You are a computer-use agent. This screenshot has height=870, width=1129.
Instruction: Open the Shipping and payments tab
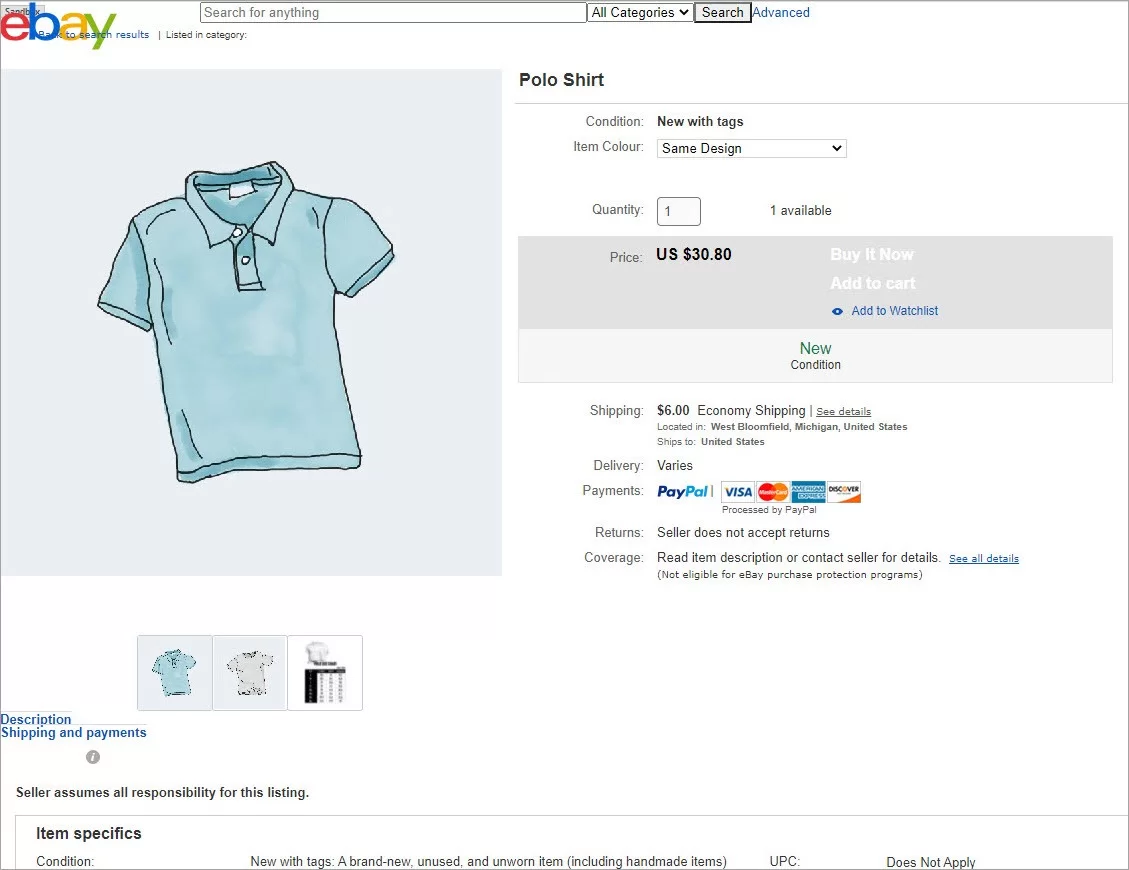pos(74,732)
